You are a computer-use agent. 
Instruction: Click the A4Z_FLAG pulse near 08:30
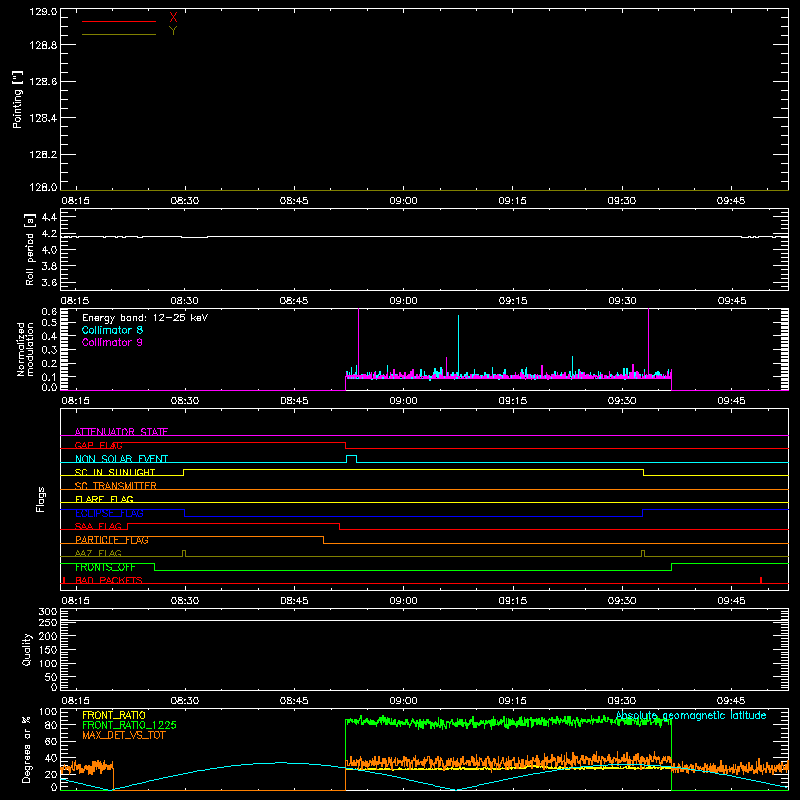pyautogui.click(x=184, y=554)
